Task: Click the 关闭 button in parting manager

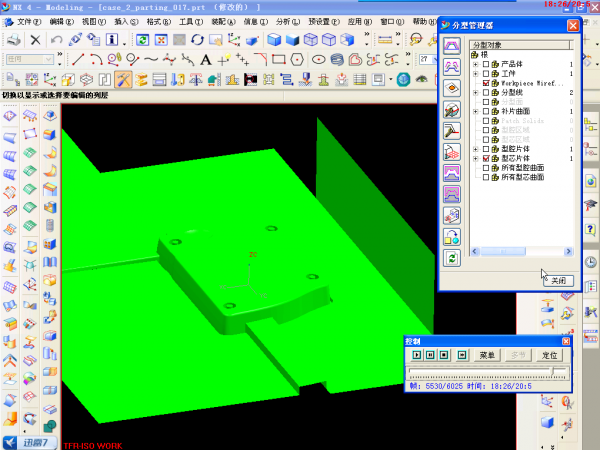Action: 558,281
